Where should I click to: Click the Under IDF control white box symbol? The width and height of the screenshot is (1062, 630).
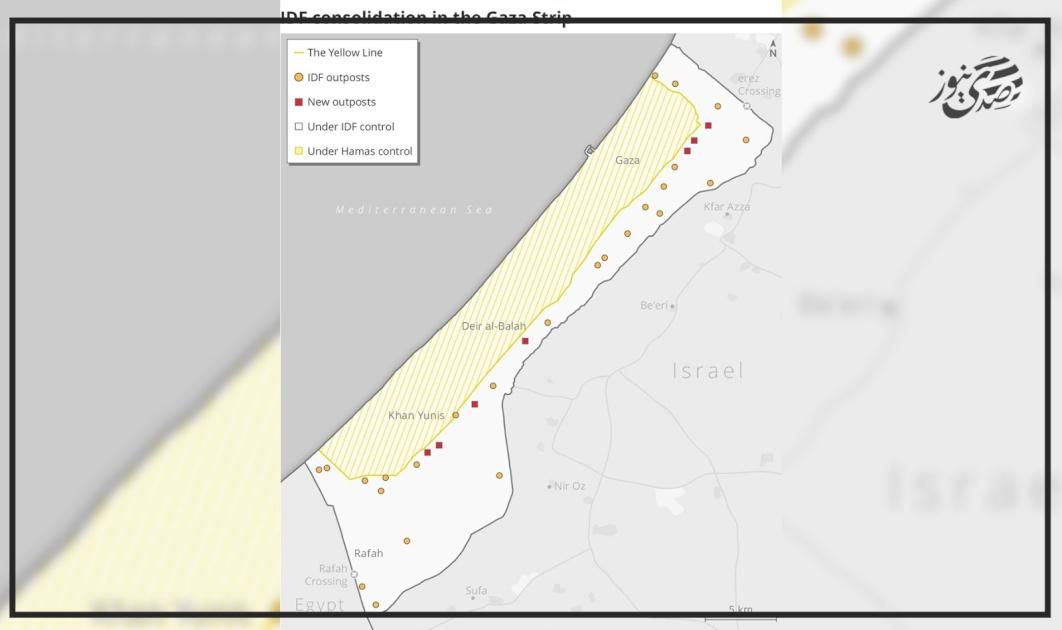point(299,127)
